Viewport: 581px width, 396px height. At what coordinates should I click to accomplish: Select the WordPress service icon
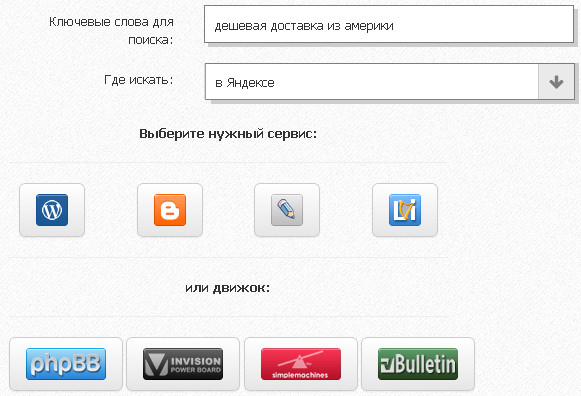[52, 210]
